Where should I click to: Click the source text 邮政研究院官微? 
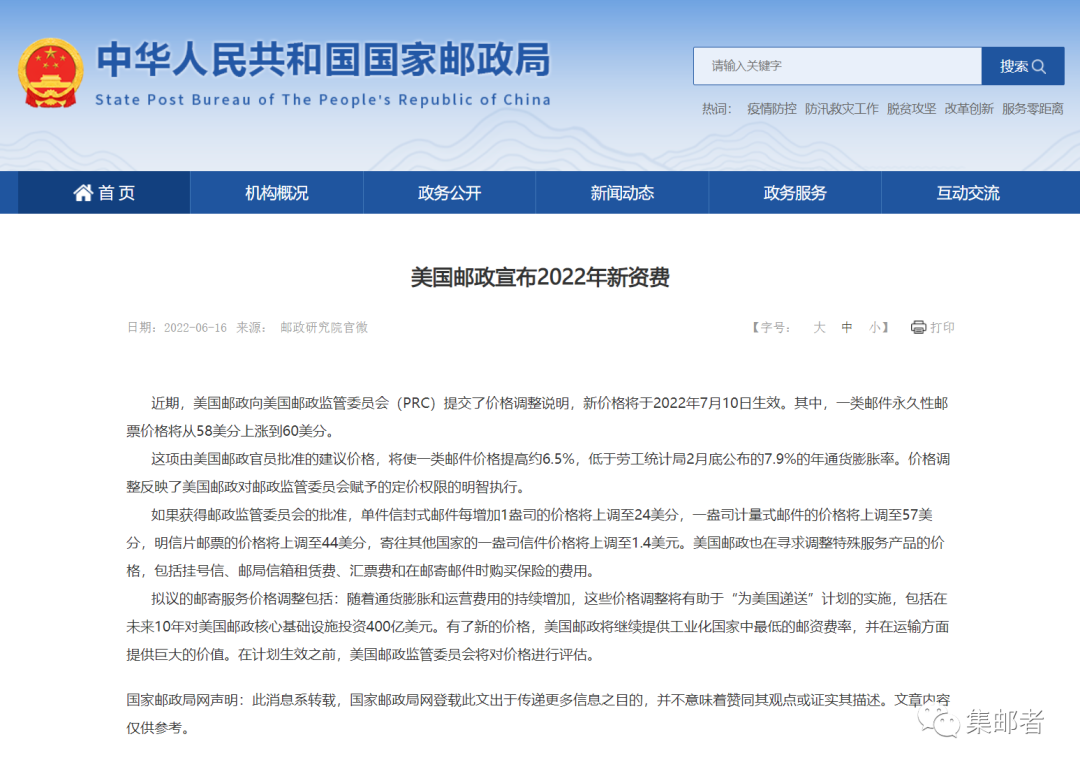coord(324,328)
